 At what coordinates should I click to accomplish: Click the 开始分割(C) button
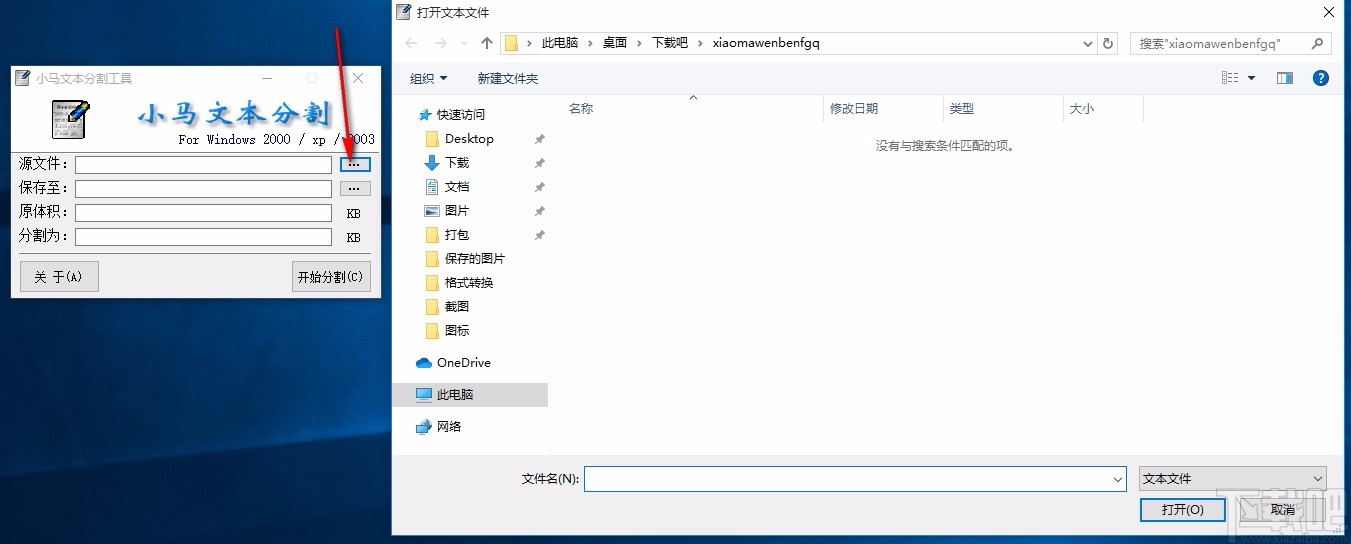point(332,277)
